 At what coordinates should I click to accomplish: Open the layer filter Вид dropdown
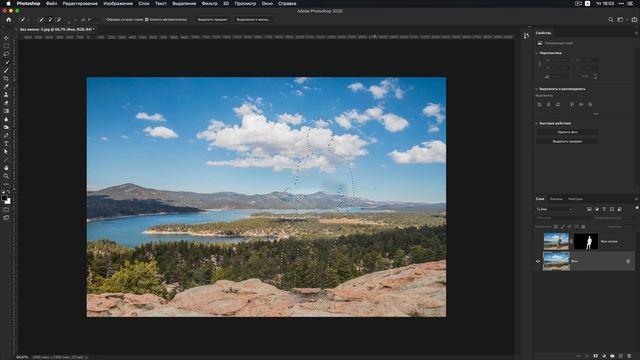pyautogui.click(x=555, y=209)
